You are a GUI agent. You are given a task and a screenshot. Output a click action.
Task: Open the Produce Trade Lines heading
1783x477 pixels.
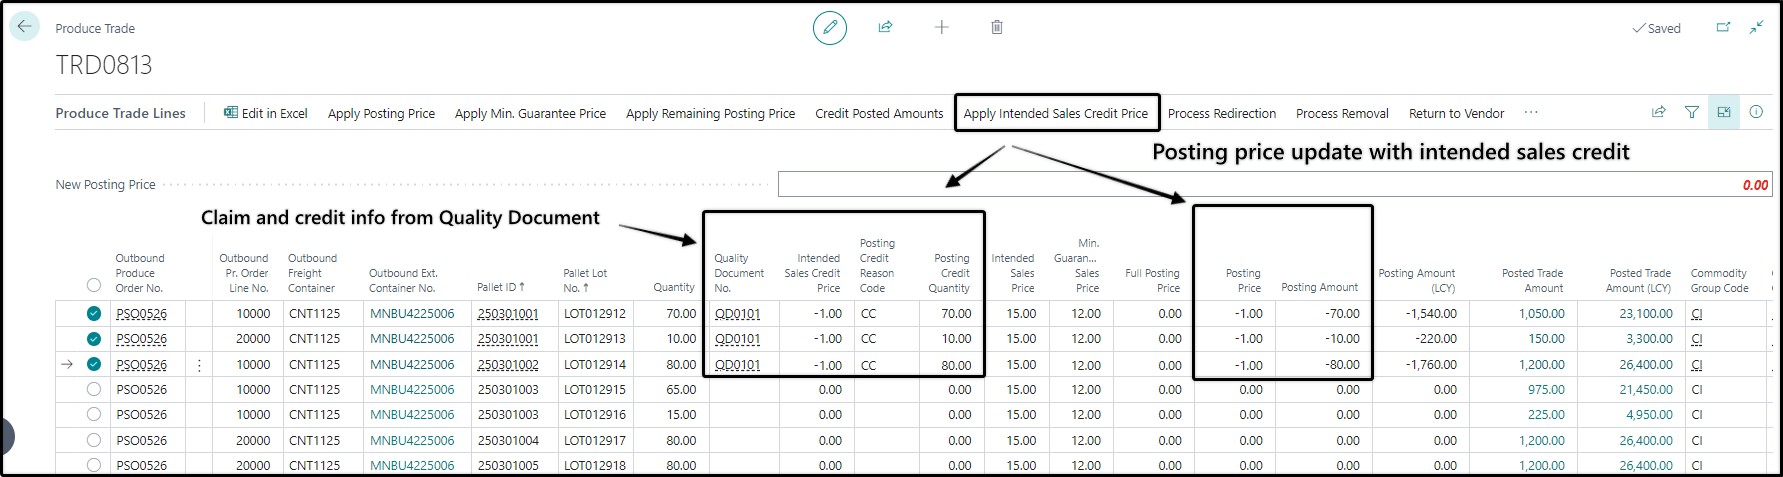120,113
